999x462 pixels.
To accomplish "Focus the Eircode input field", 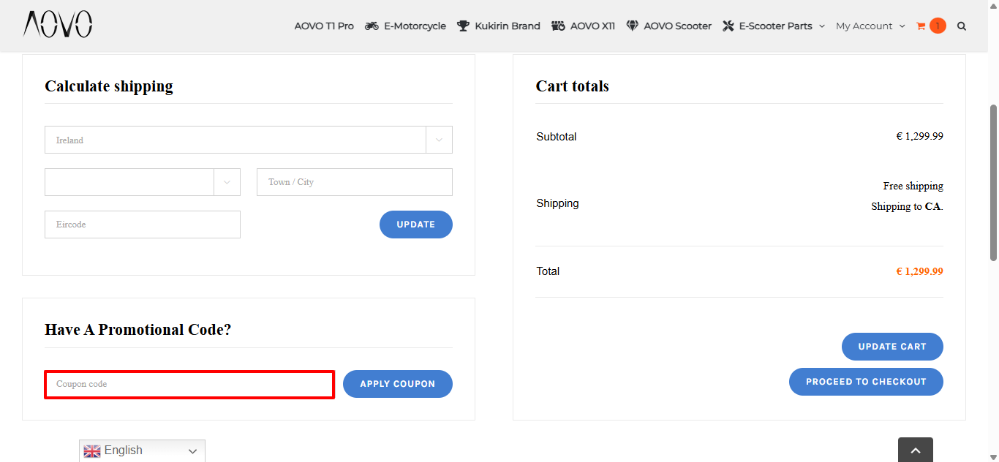I will [143, 224].
